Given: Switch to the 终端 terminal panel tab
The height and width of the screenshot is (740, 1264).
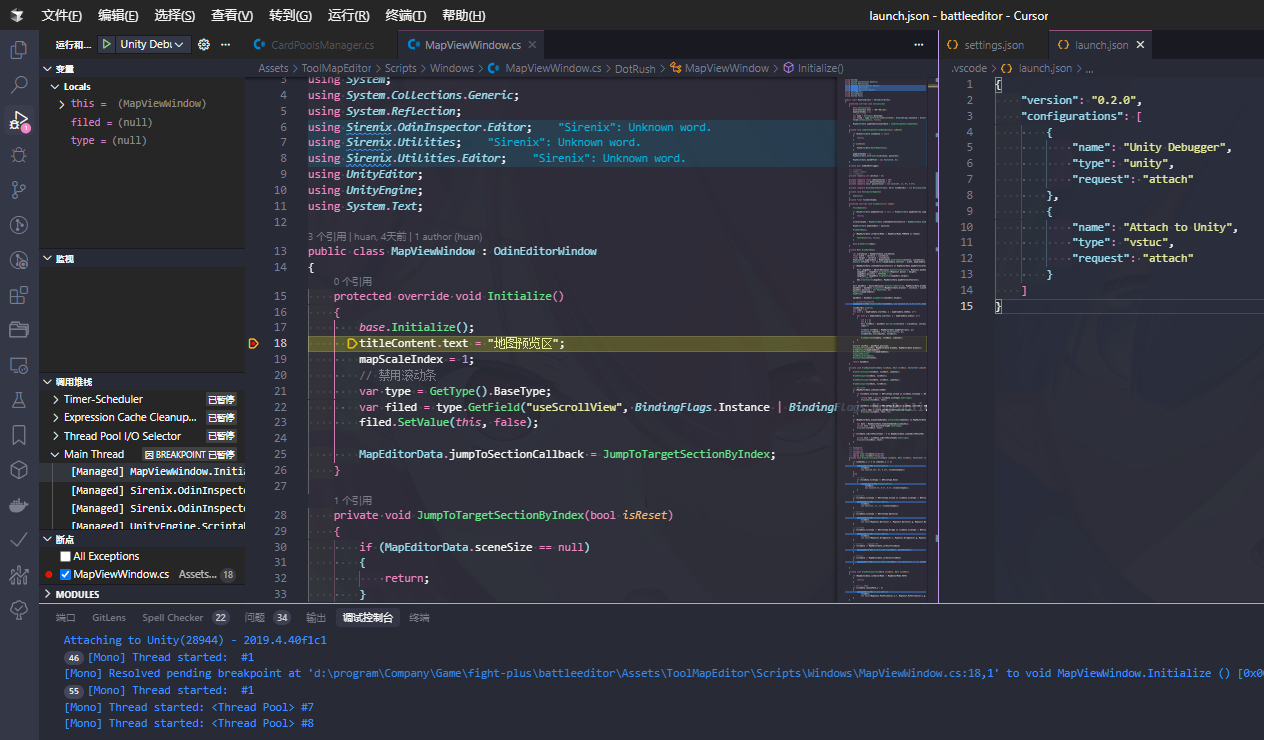Looking at the screenshot, I should point(419,618).
